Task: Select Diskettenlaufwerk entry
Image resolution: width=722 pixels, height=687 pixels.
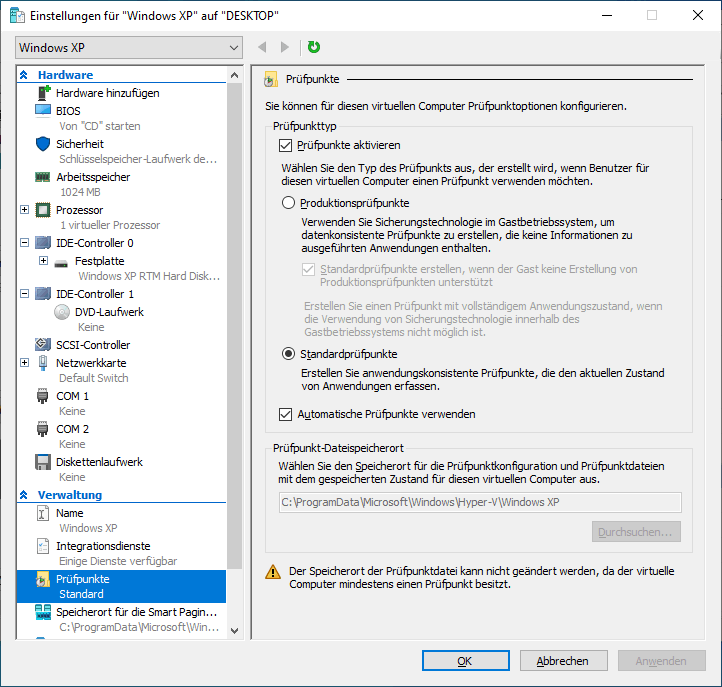Action: (99, 462)
